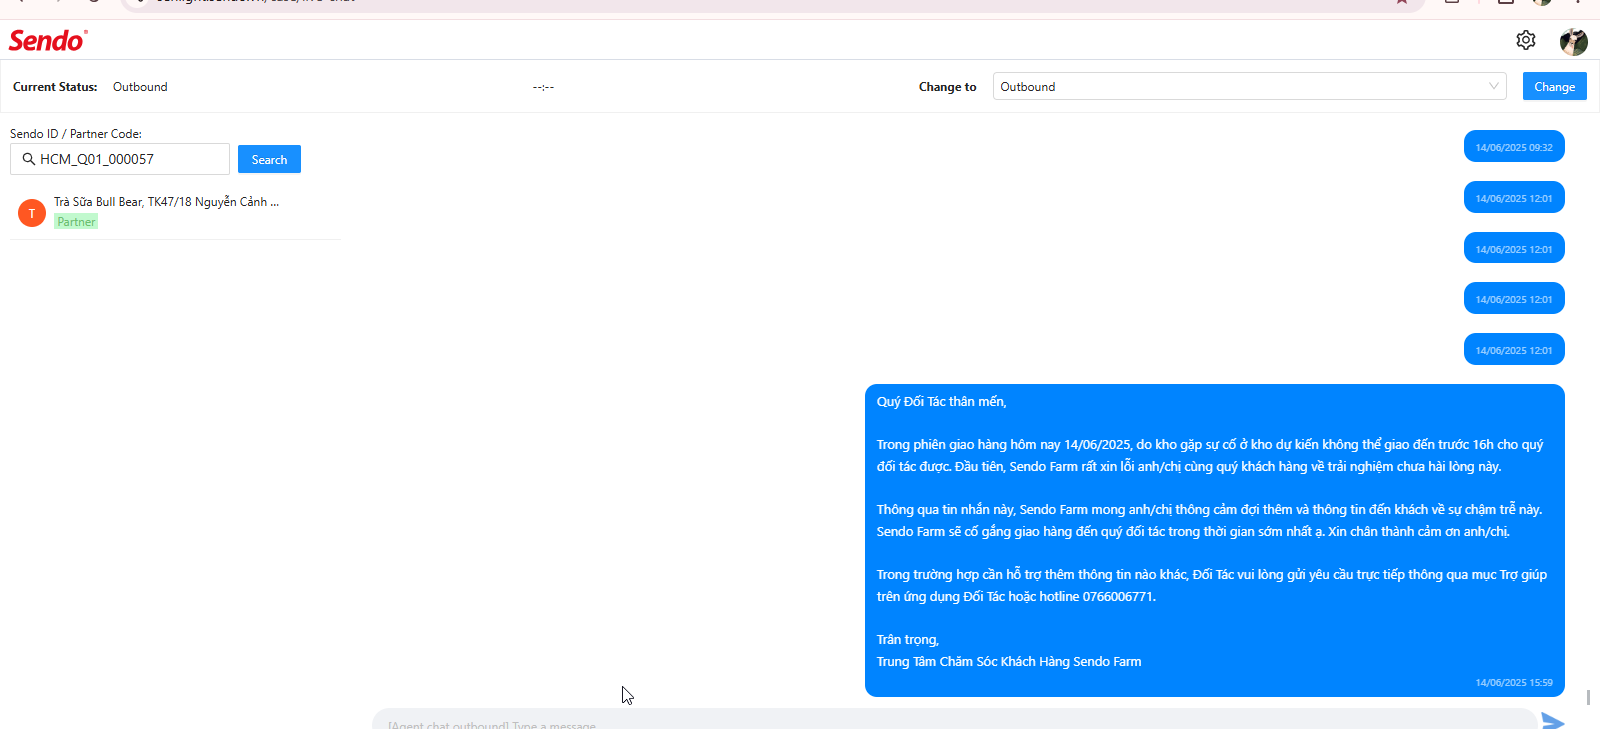Click the Sendo logo
The image size is (1600, 729).
[x=48, y=40]
